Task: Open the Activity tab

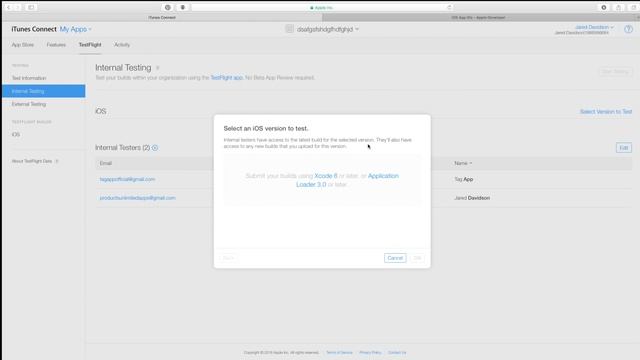Action: 122,45
